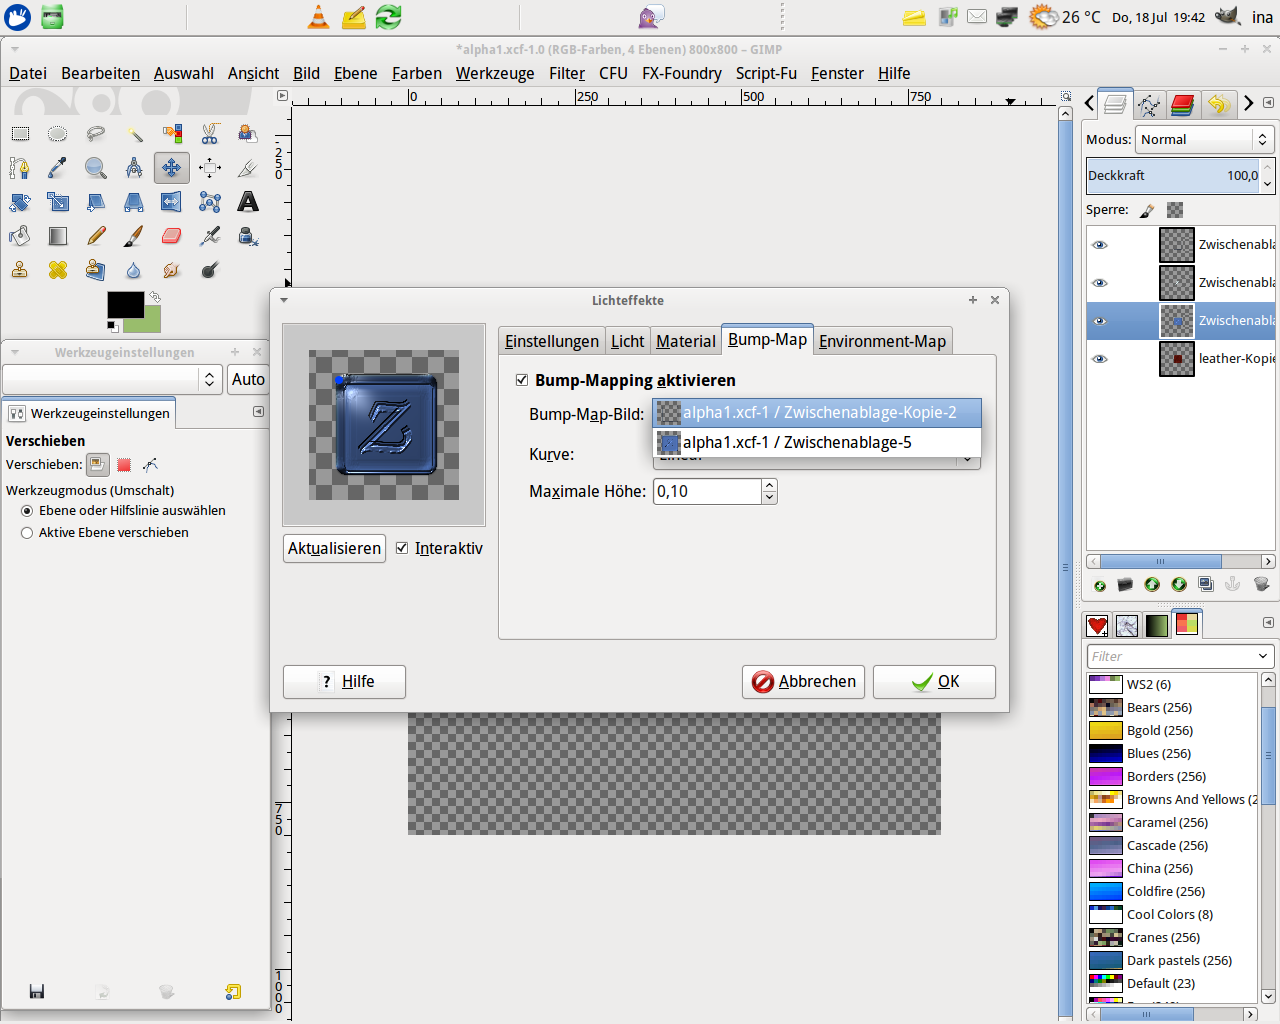
Task: Switch to the Licht tab
Action: click(628, 341)
